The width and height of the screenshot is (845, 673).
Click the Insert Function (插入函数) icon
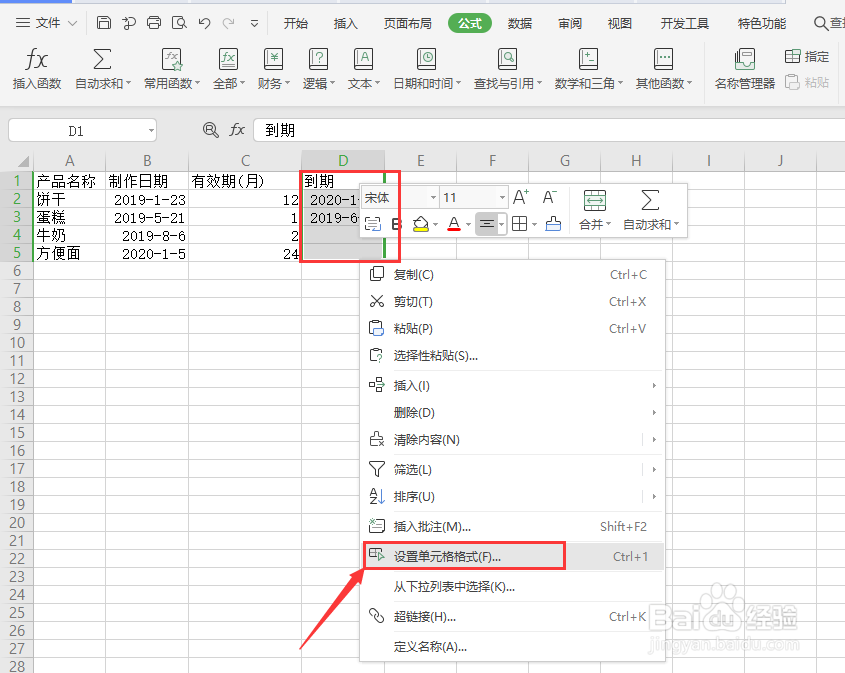(x=37, y=59)
